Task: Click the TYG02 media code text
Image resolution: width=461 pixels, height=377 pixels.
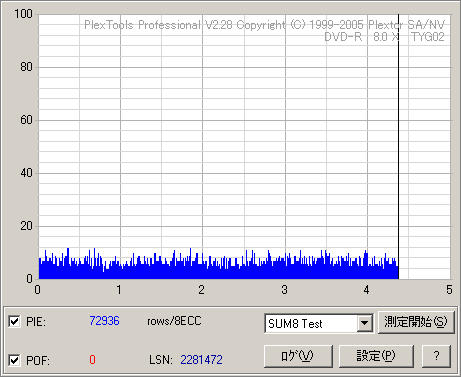Action: click(428, 37)
